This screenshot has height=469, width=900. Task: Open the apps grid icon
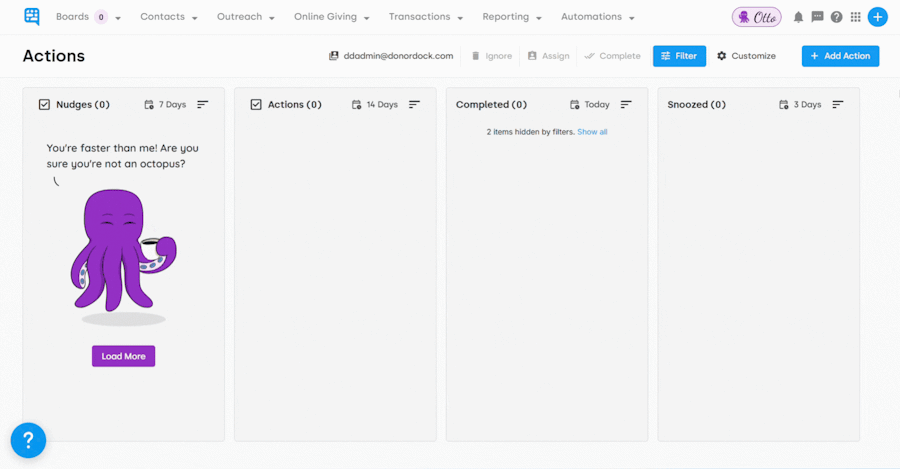856,17
